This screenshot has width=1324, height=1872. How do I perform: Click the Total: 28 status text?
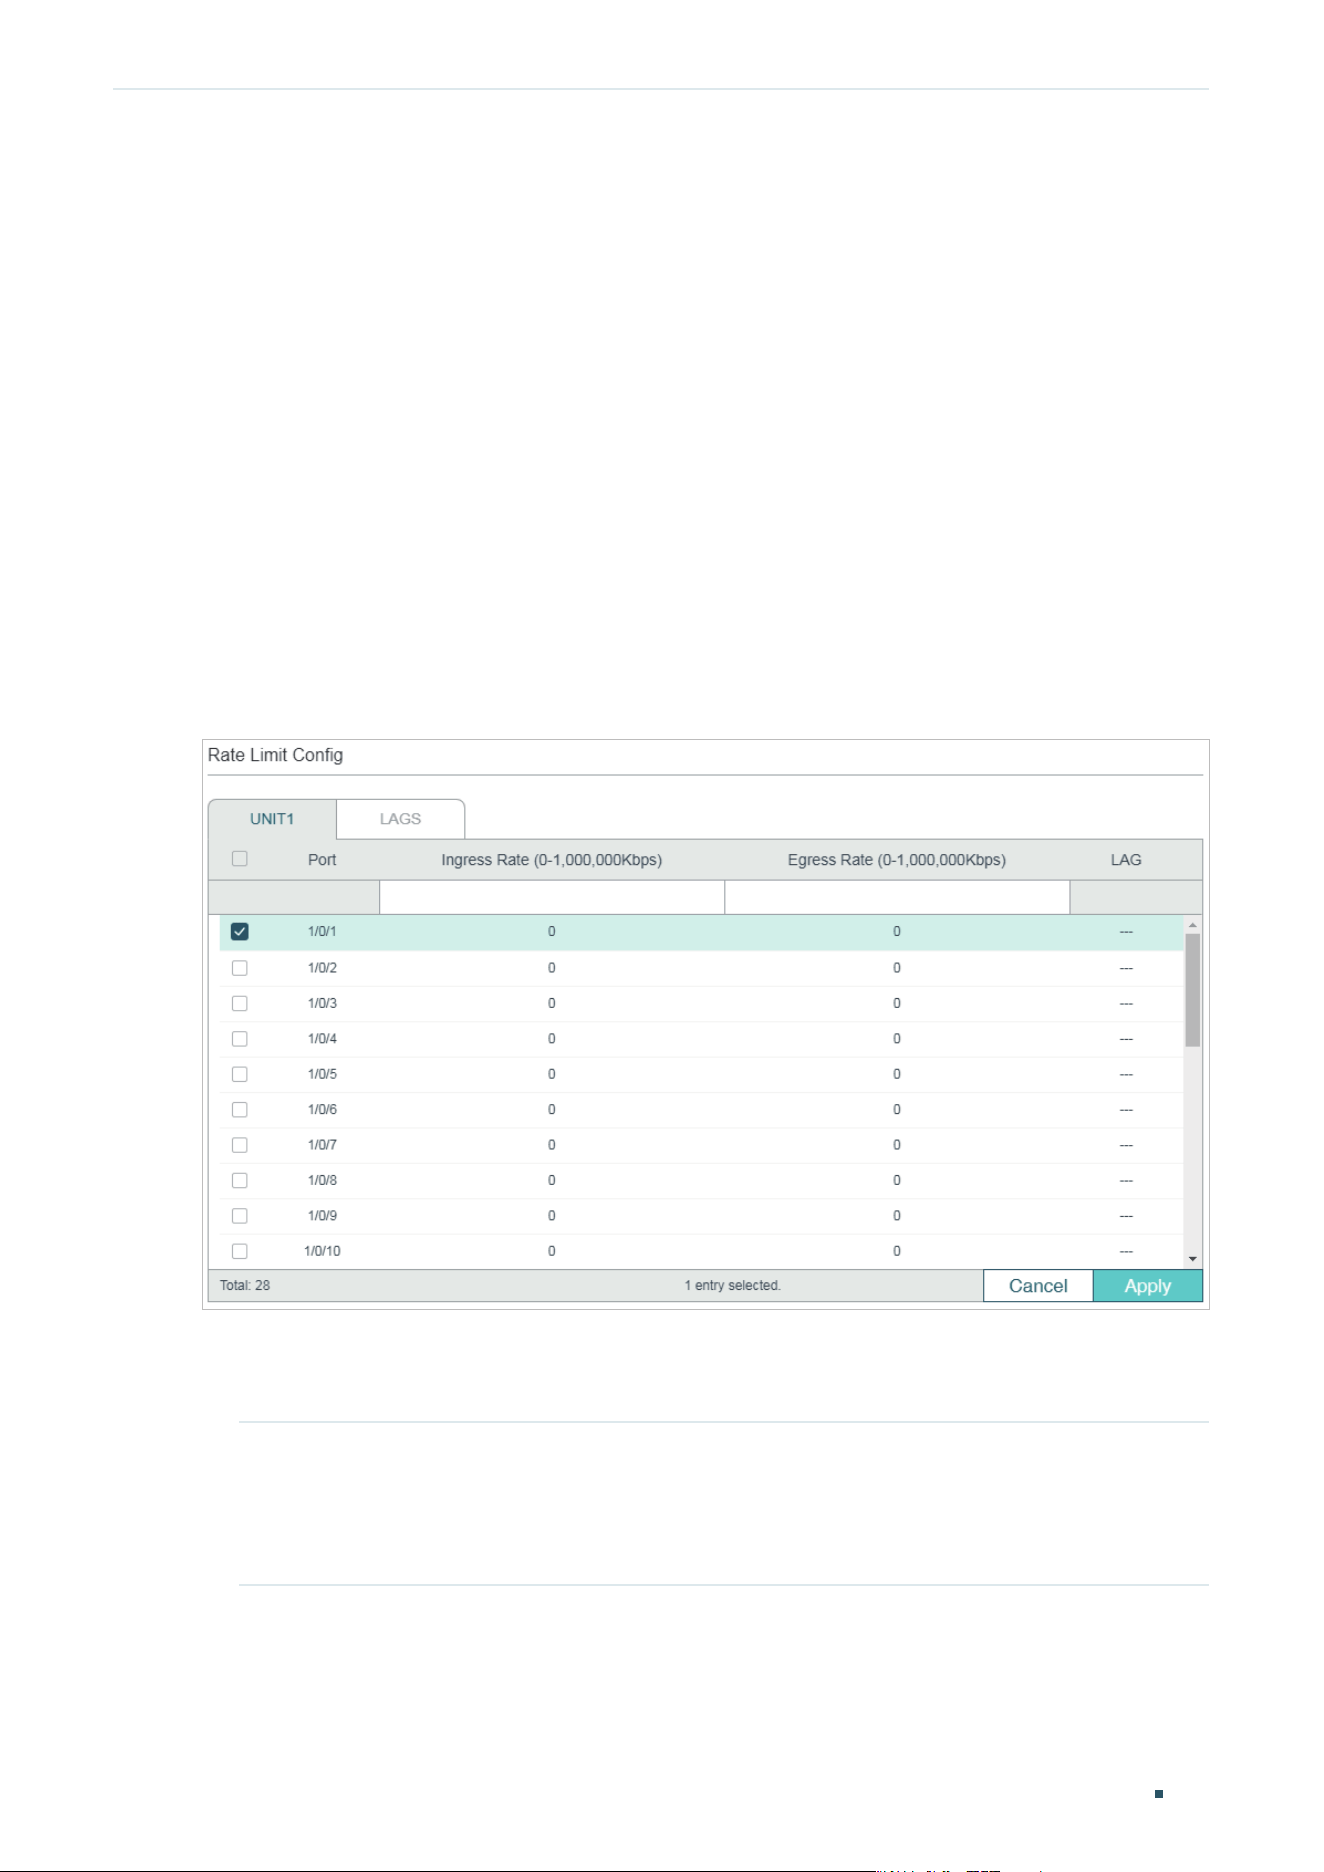click(x=245, y=1286)
